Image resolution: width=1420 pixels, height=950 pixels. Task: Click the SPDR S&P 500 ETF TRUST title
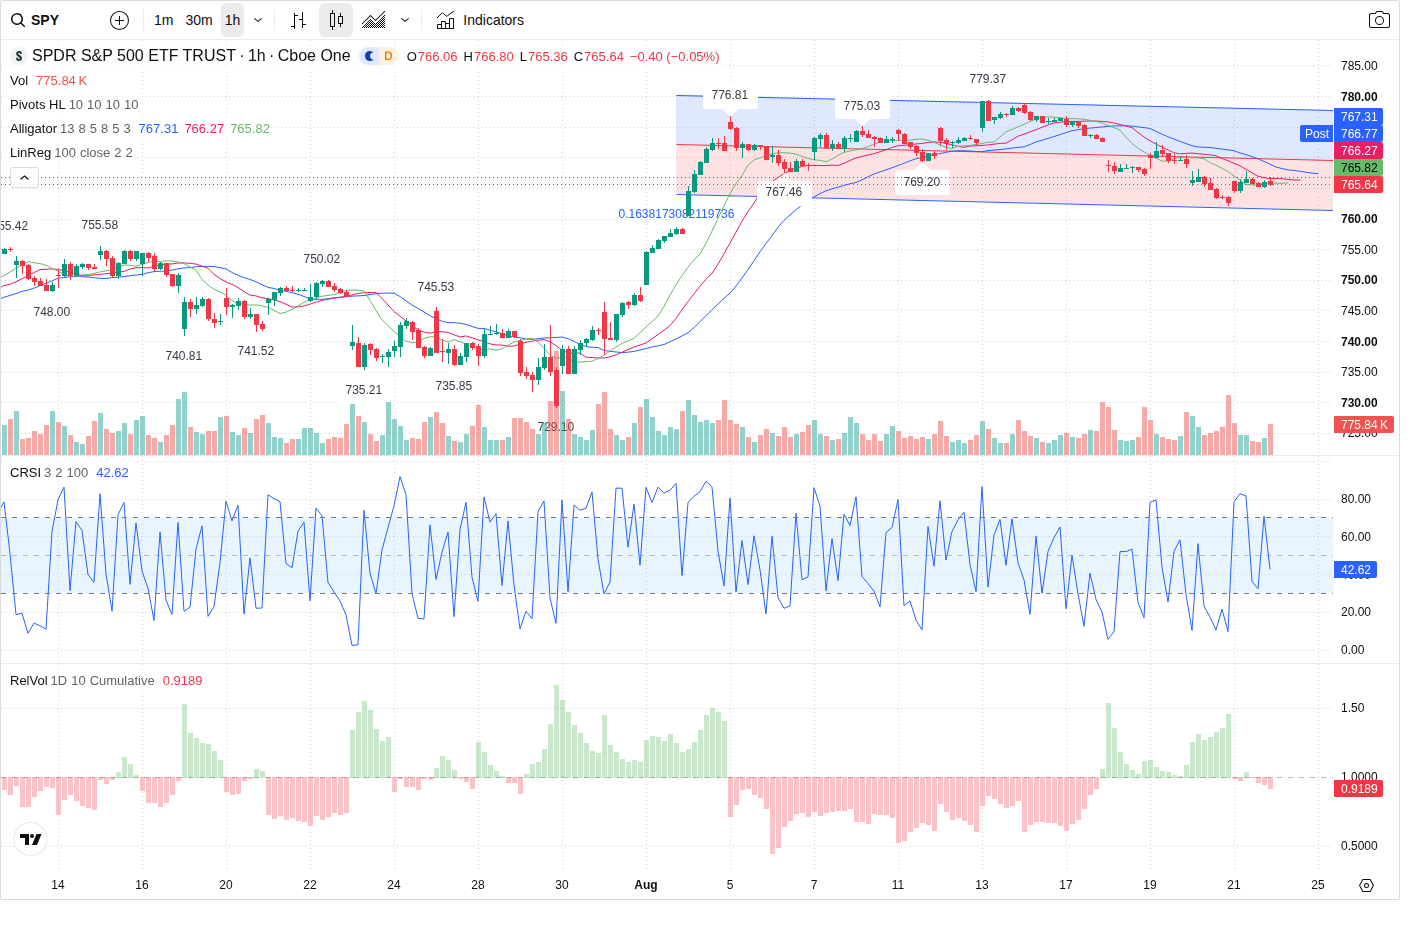(134, 56)
